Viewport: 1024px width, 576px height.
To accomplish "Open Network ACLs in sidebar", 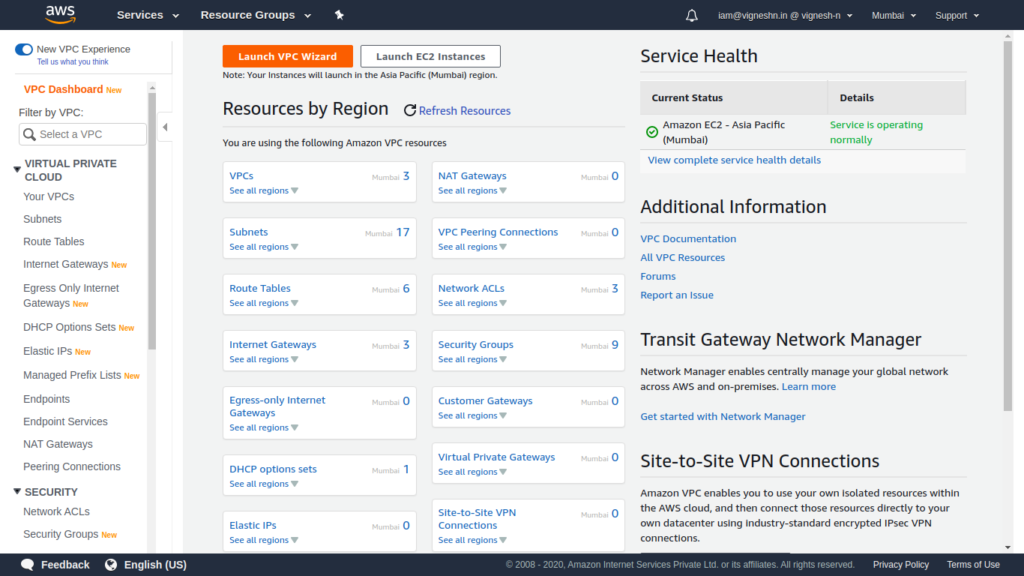I will click(56, 512).
